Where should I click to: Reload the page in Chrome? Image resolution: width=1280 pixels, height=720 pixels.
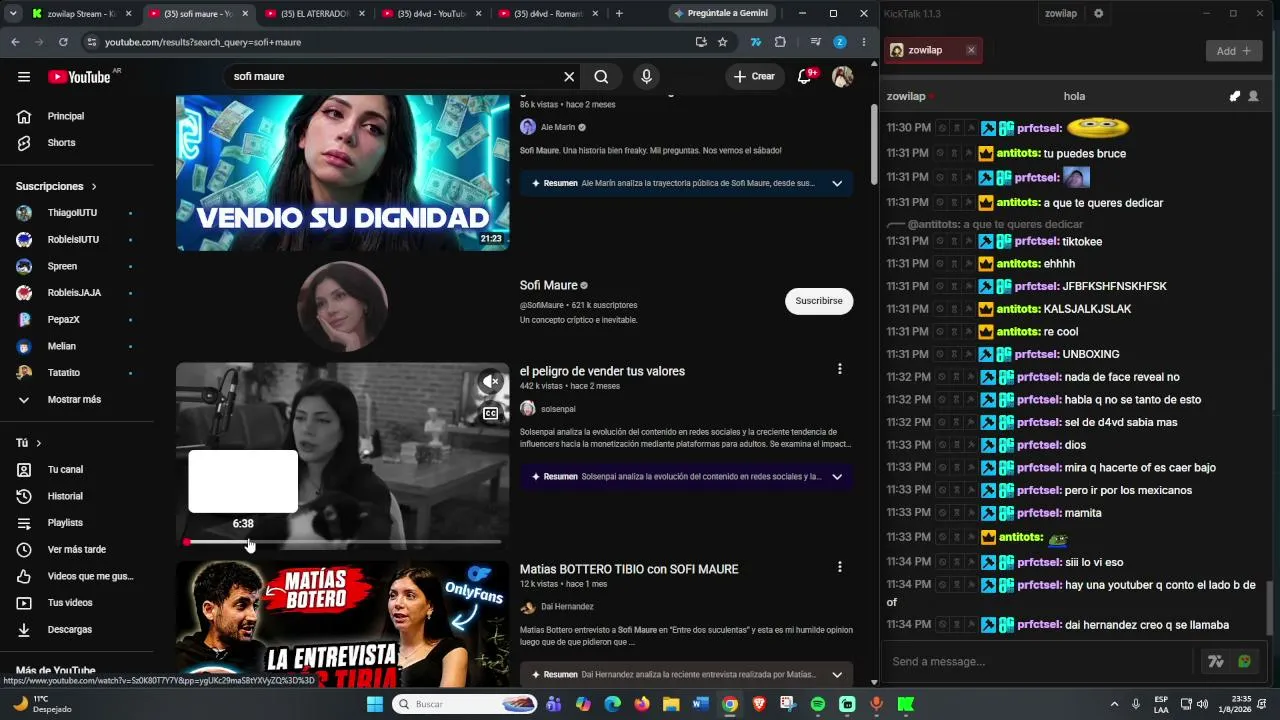coord(63,42)
